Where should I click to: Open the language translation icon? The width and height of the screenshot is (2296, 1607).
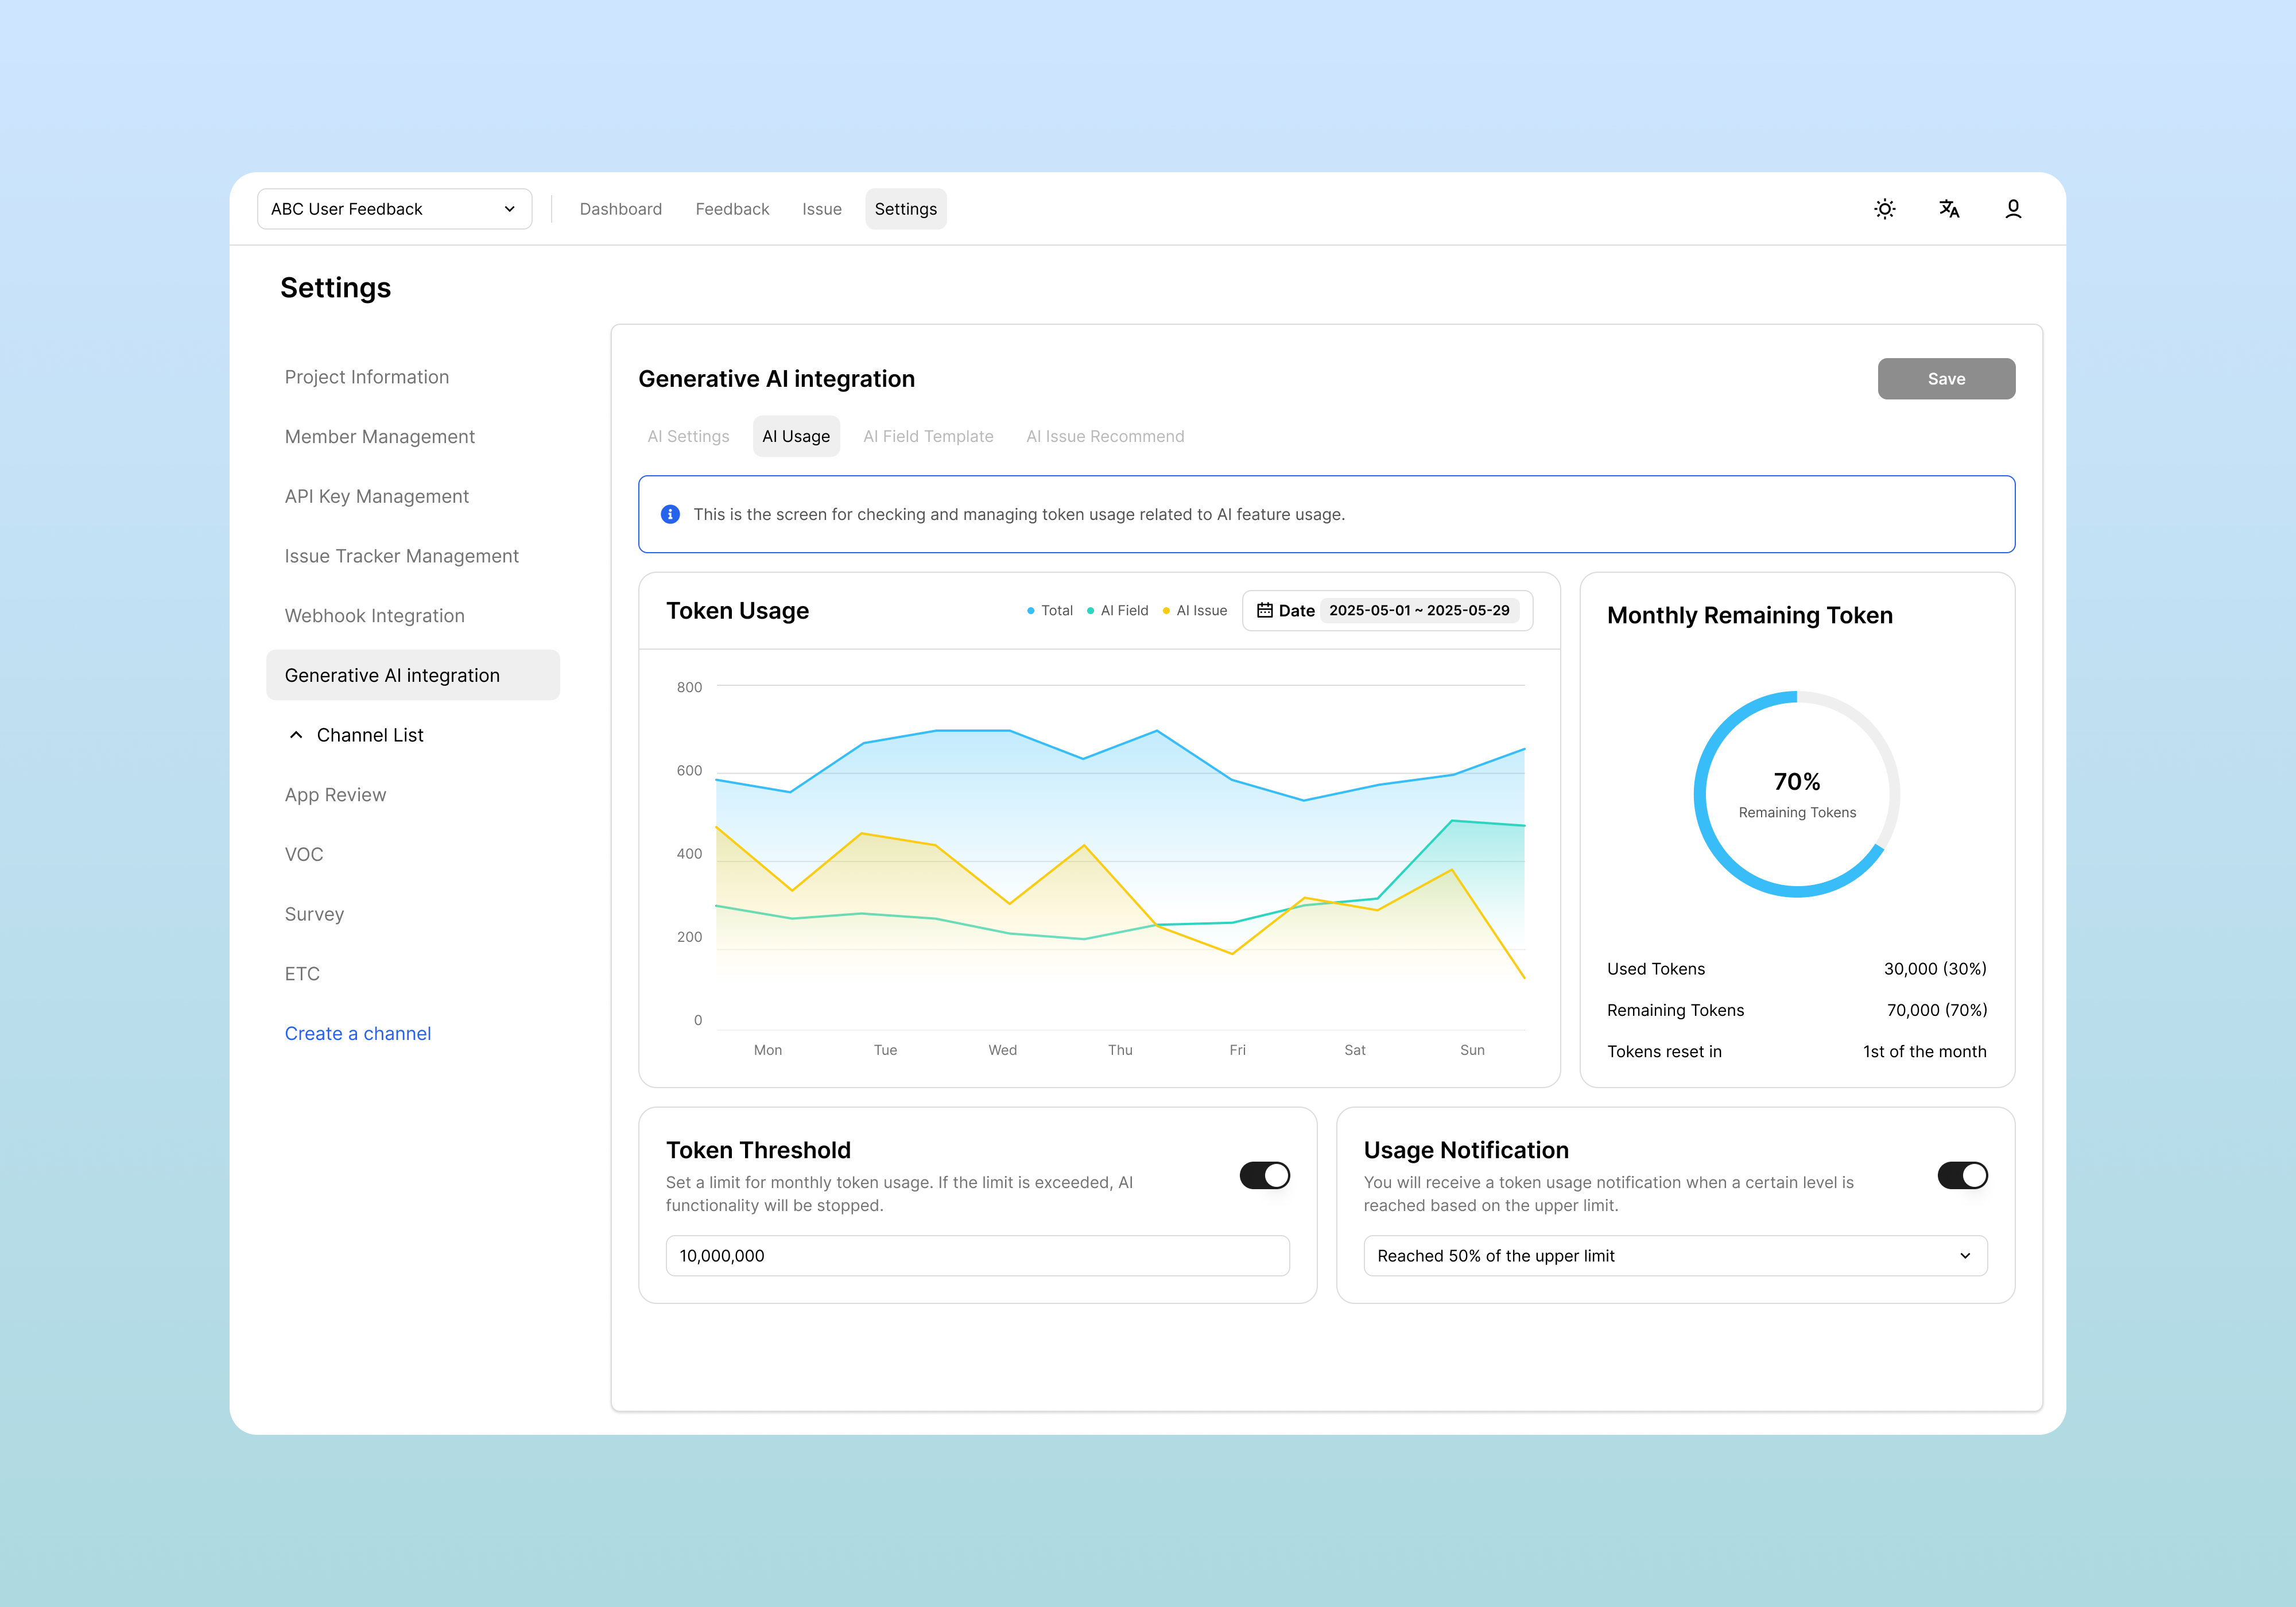[1948, 209]
